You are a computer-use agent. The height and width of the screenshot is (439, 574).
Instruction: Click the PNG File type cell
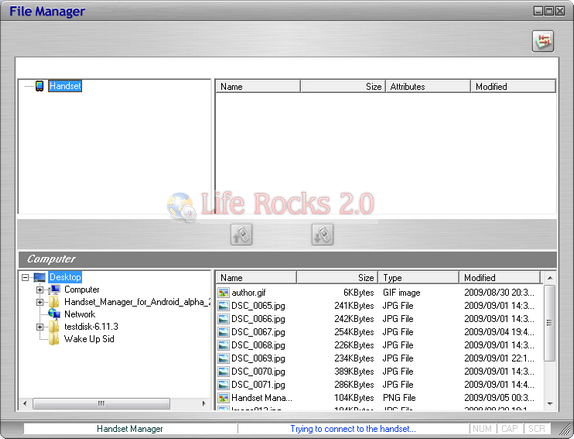coord(399,398)
